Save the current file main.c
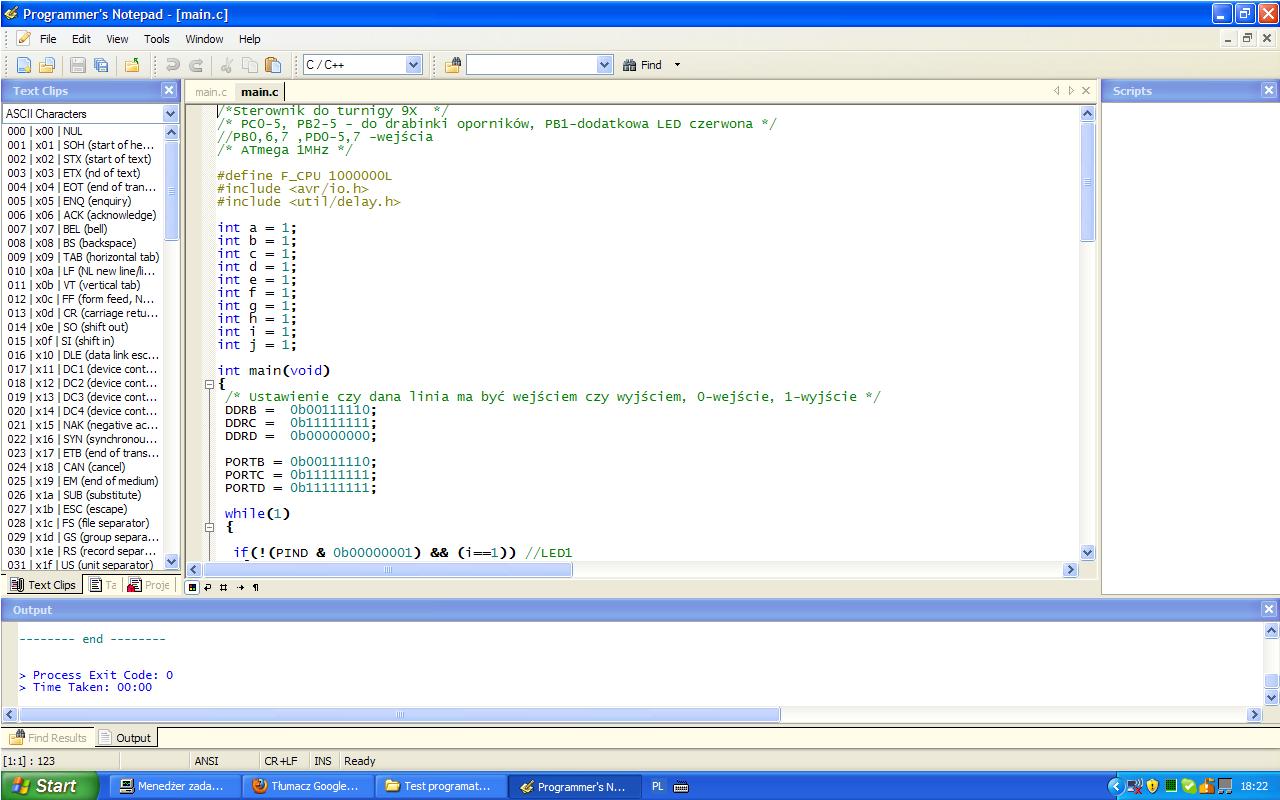Screen dimensions: 1280x800 click(x=77, y=64)
